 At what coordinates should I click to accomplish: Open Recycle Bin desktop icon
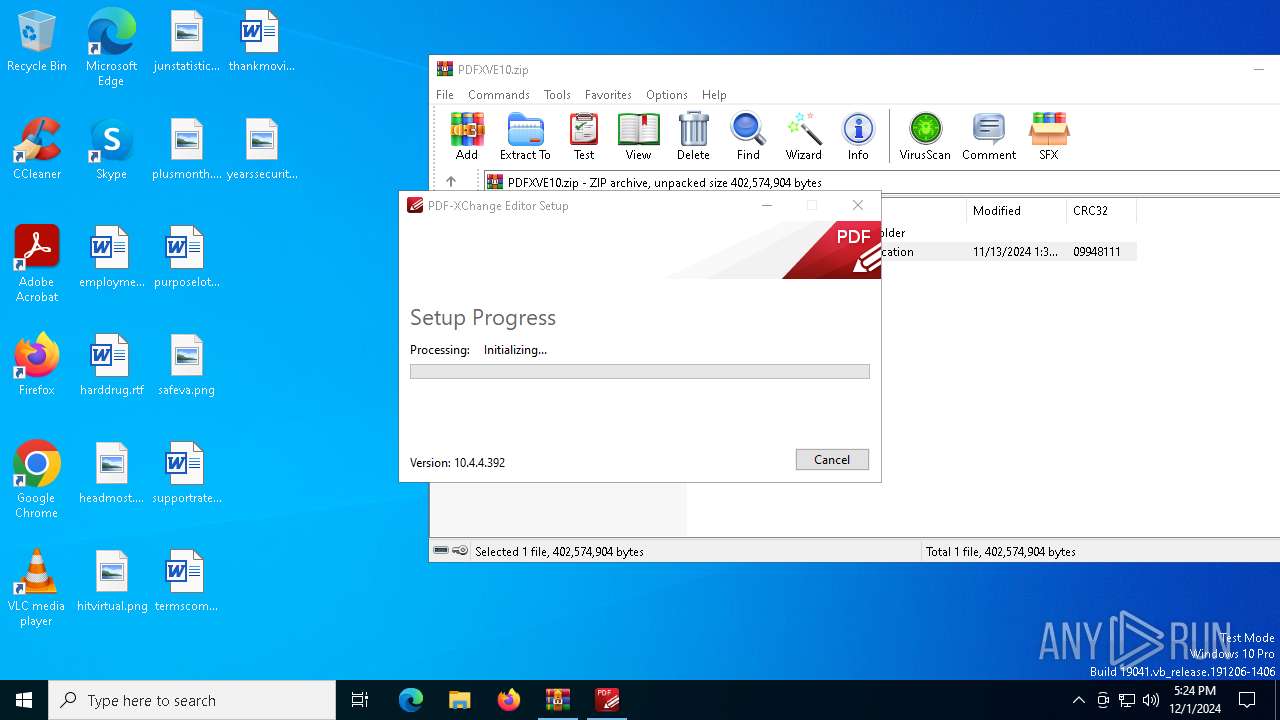pos(37,42)
